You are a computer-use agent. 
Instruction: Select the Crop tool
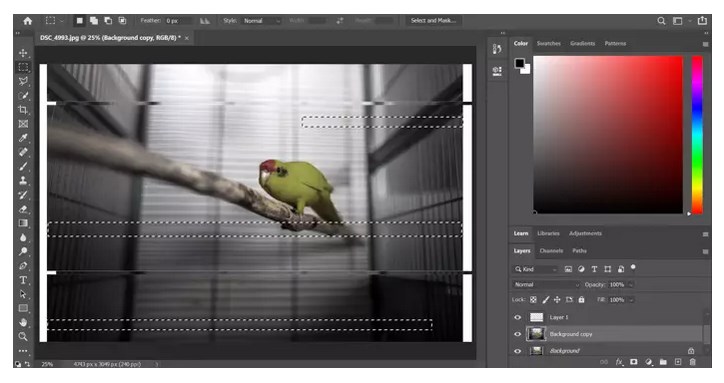[23, 110]
